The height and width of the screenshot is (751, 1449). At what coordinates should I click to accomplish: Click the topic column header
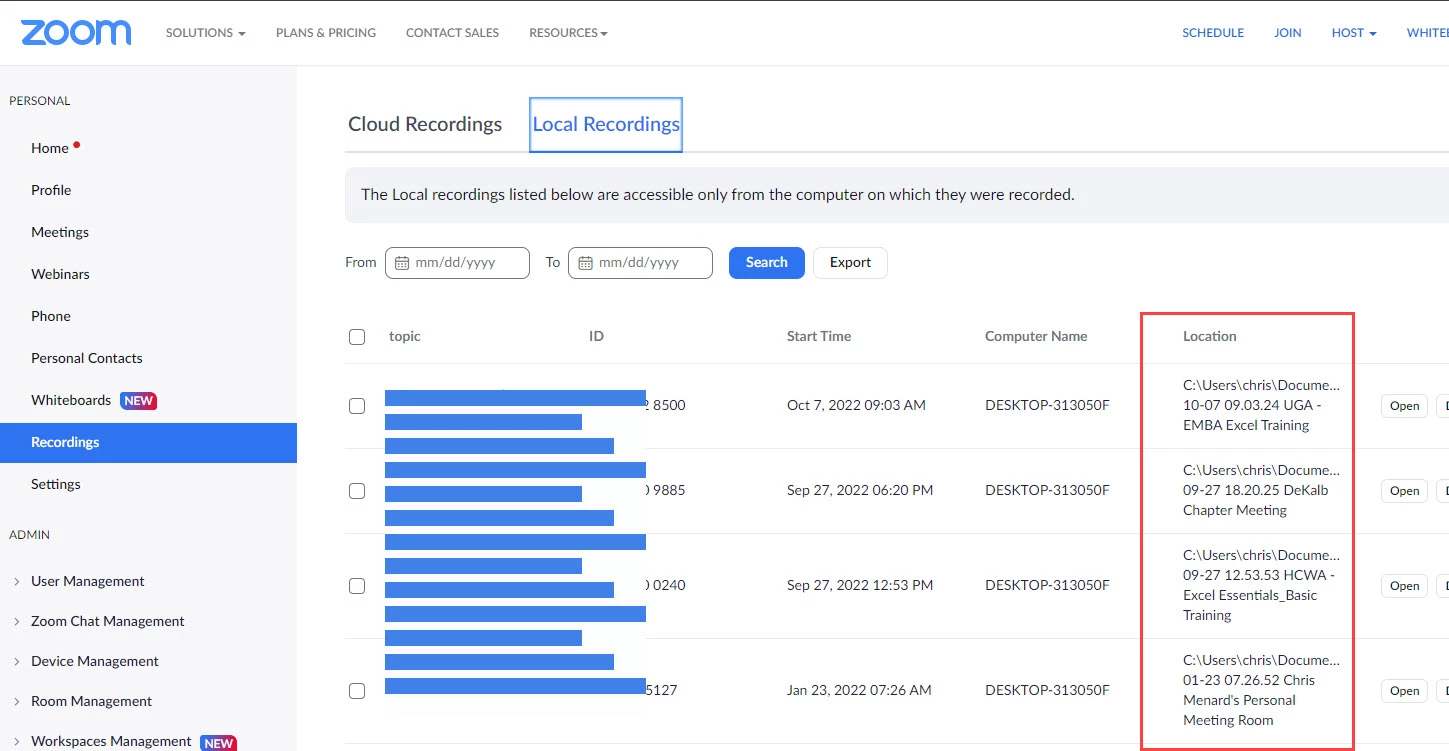405,337
